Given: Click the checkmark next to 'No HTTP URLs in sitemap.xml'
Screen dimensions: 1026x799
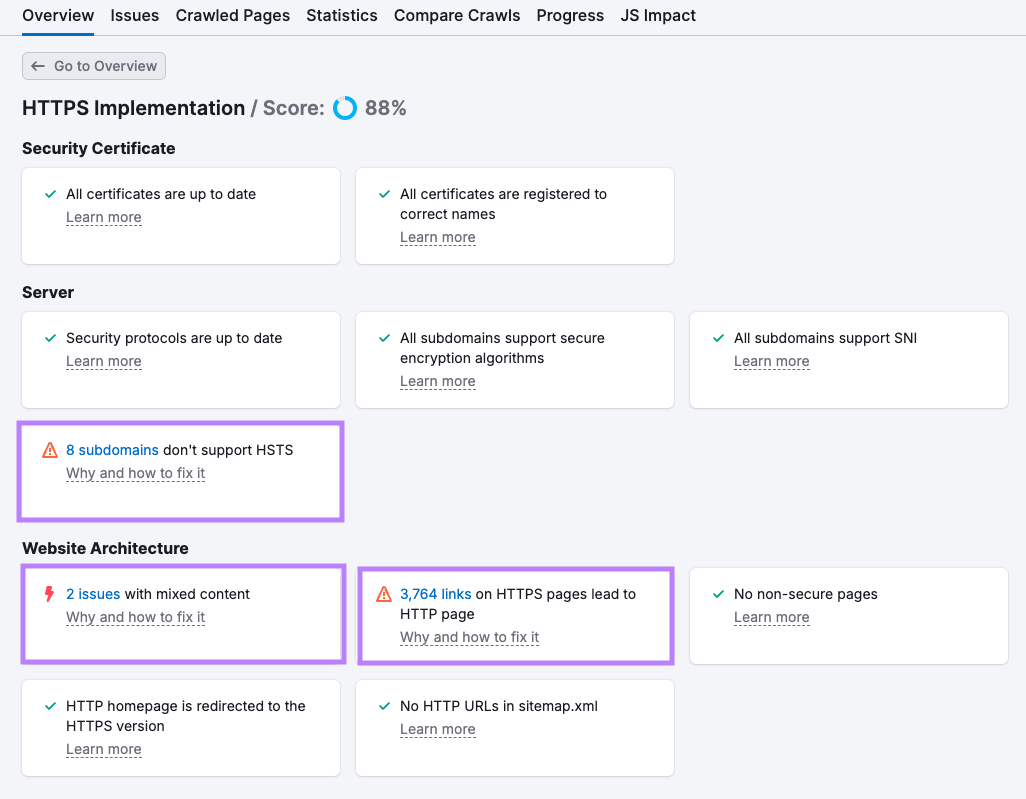Looking at the screenshot, I should tap(383, 706).
